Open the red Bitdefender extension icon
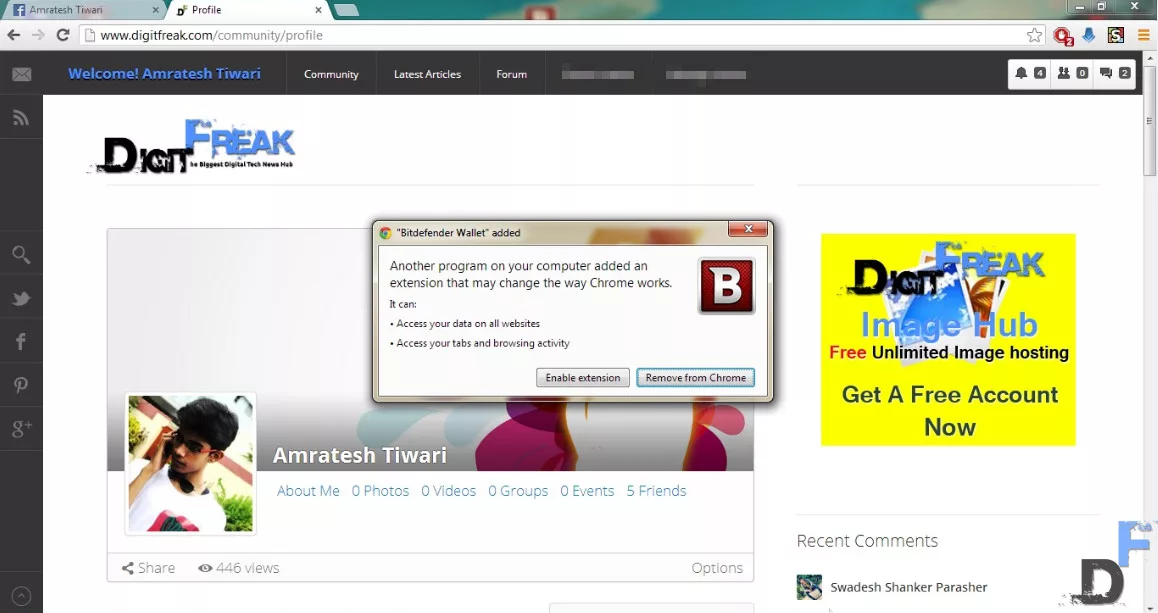 click(x=1063, y=35)
